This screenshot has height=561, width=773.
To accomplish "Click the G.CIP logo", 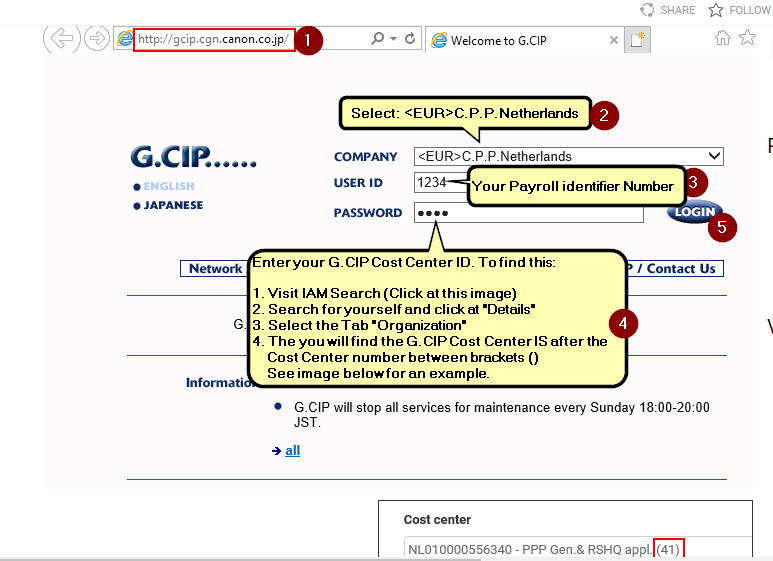I will 193,157.
